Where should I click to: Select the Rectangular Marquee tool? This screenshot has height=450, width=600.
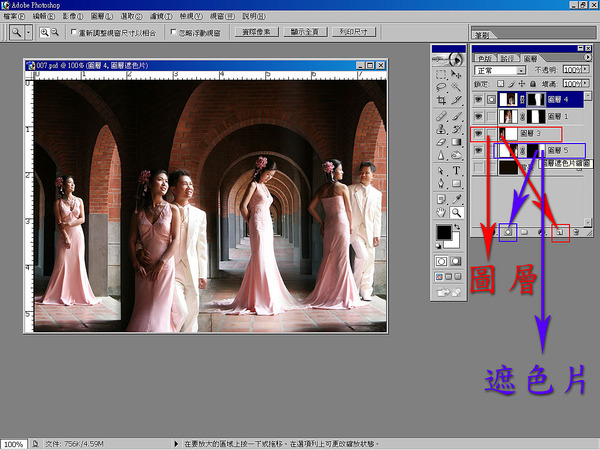[x=441, y=75]
